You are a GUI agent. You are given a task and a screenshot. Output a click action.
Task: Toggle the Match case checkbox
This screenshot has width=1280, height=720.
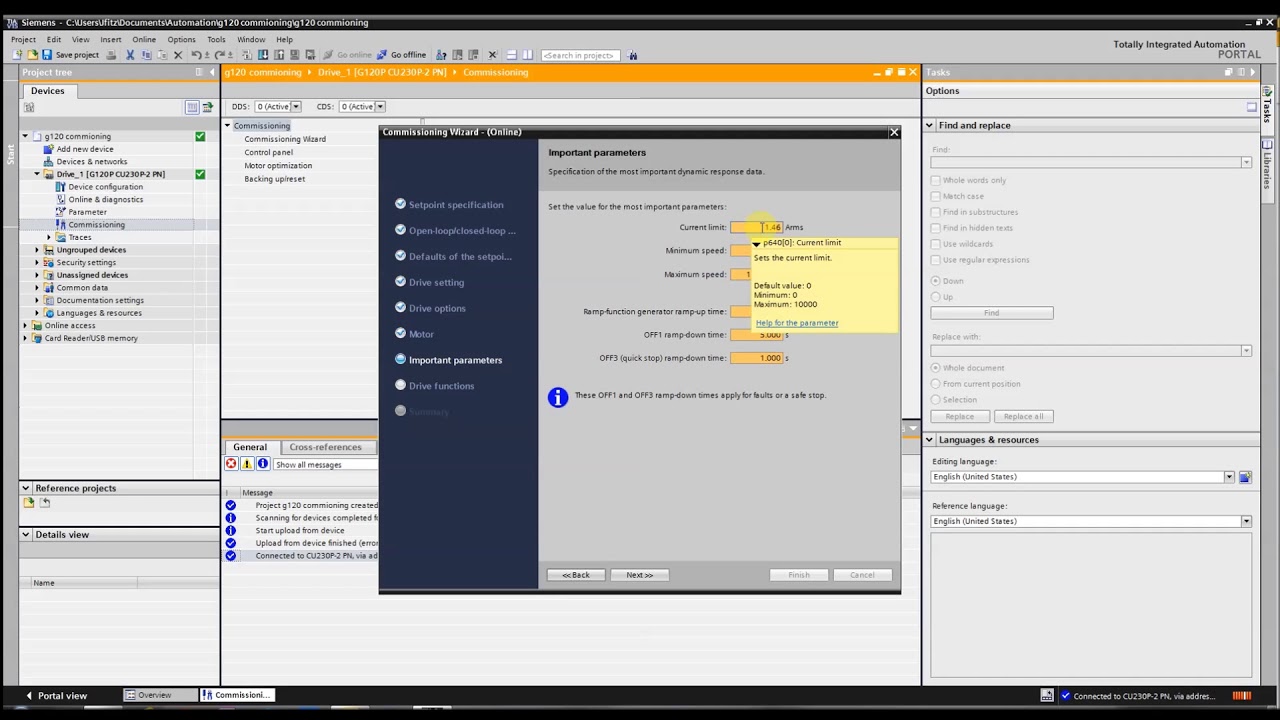pos(936,196)
